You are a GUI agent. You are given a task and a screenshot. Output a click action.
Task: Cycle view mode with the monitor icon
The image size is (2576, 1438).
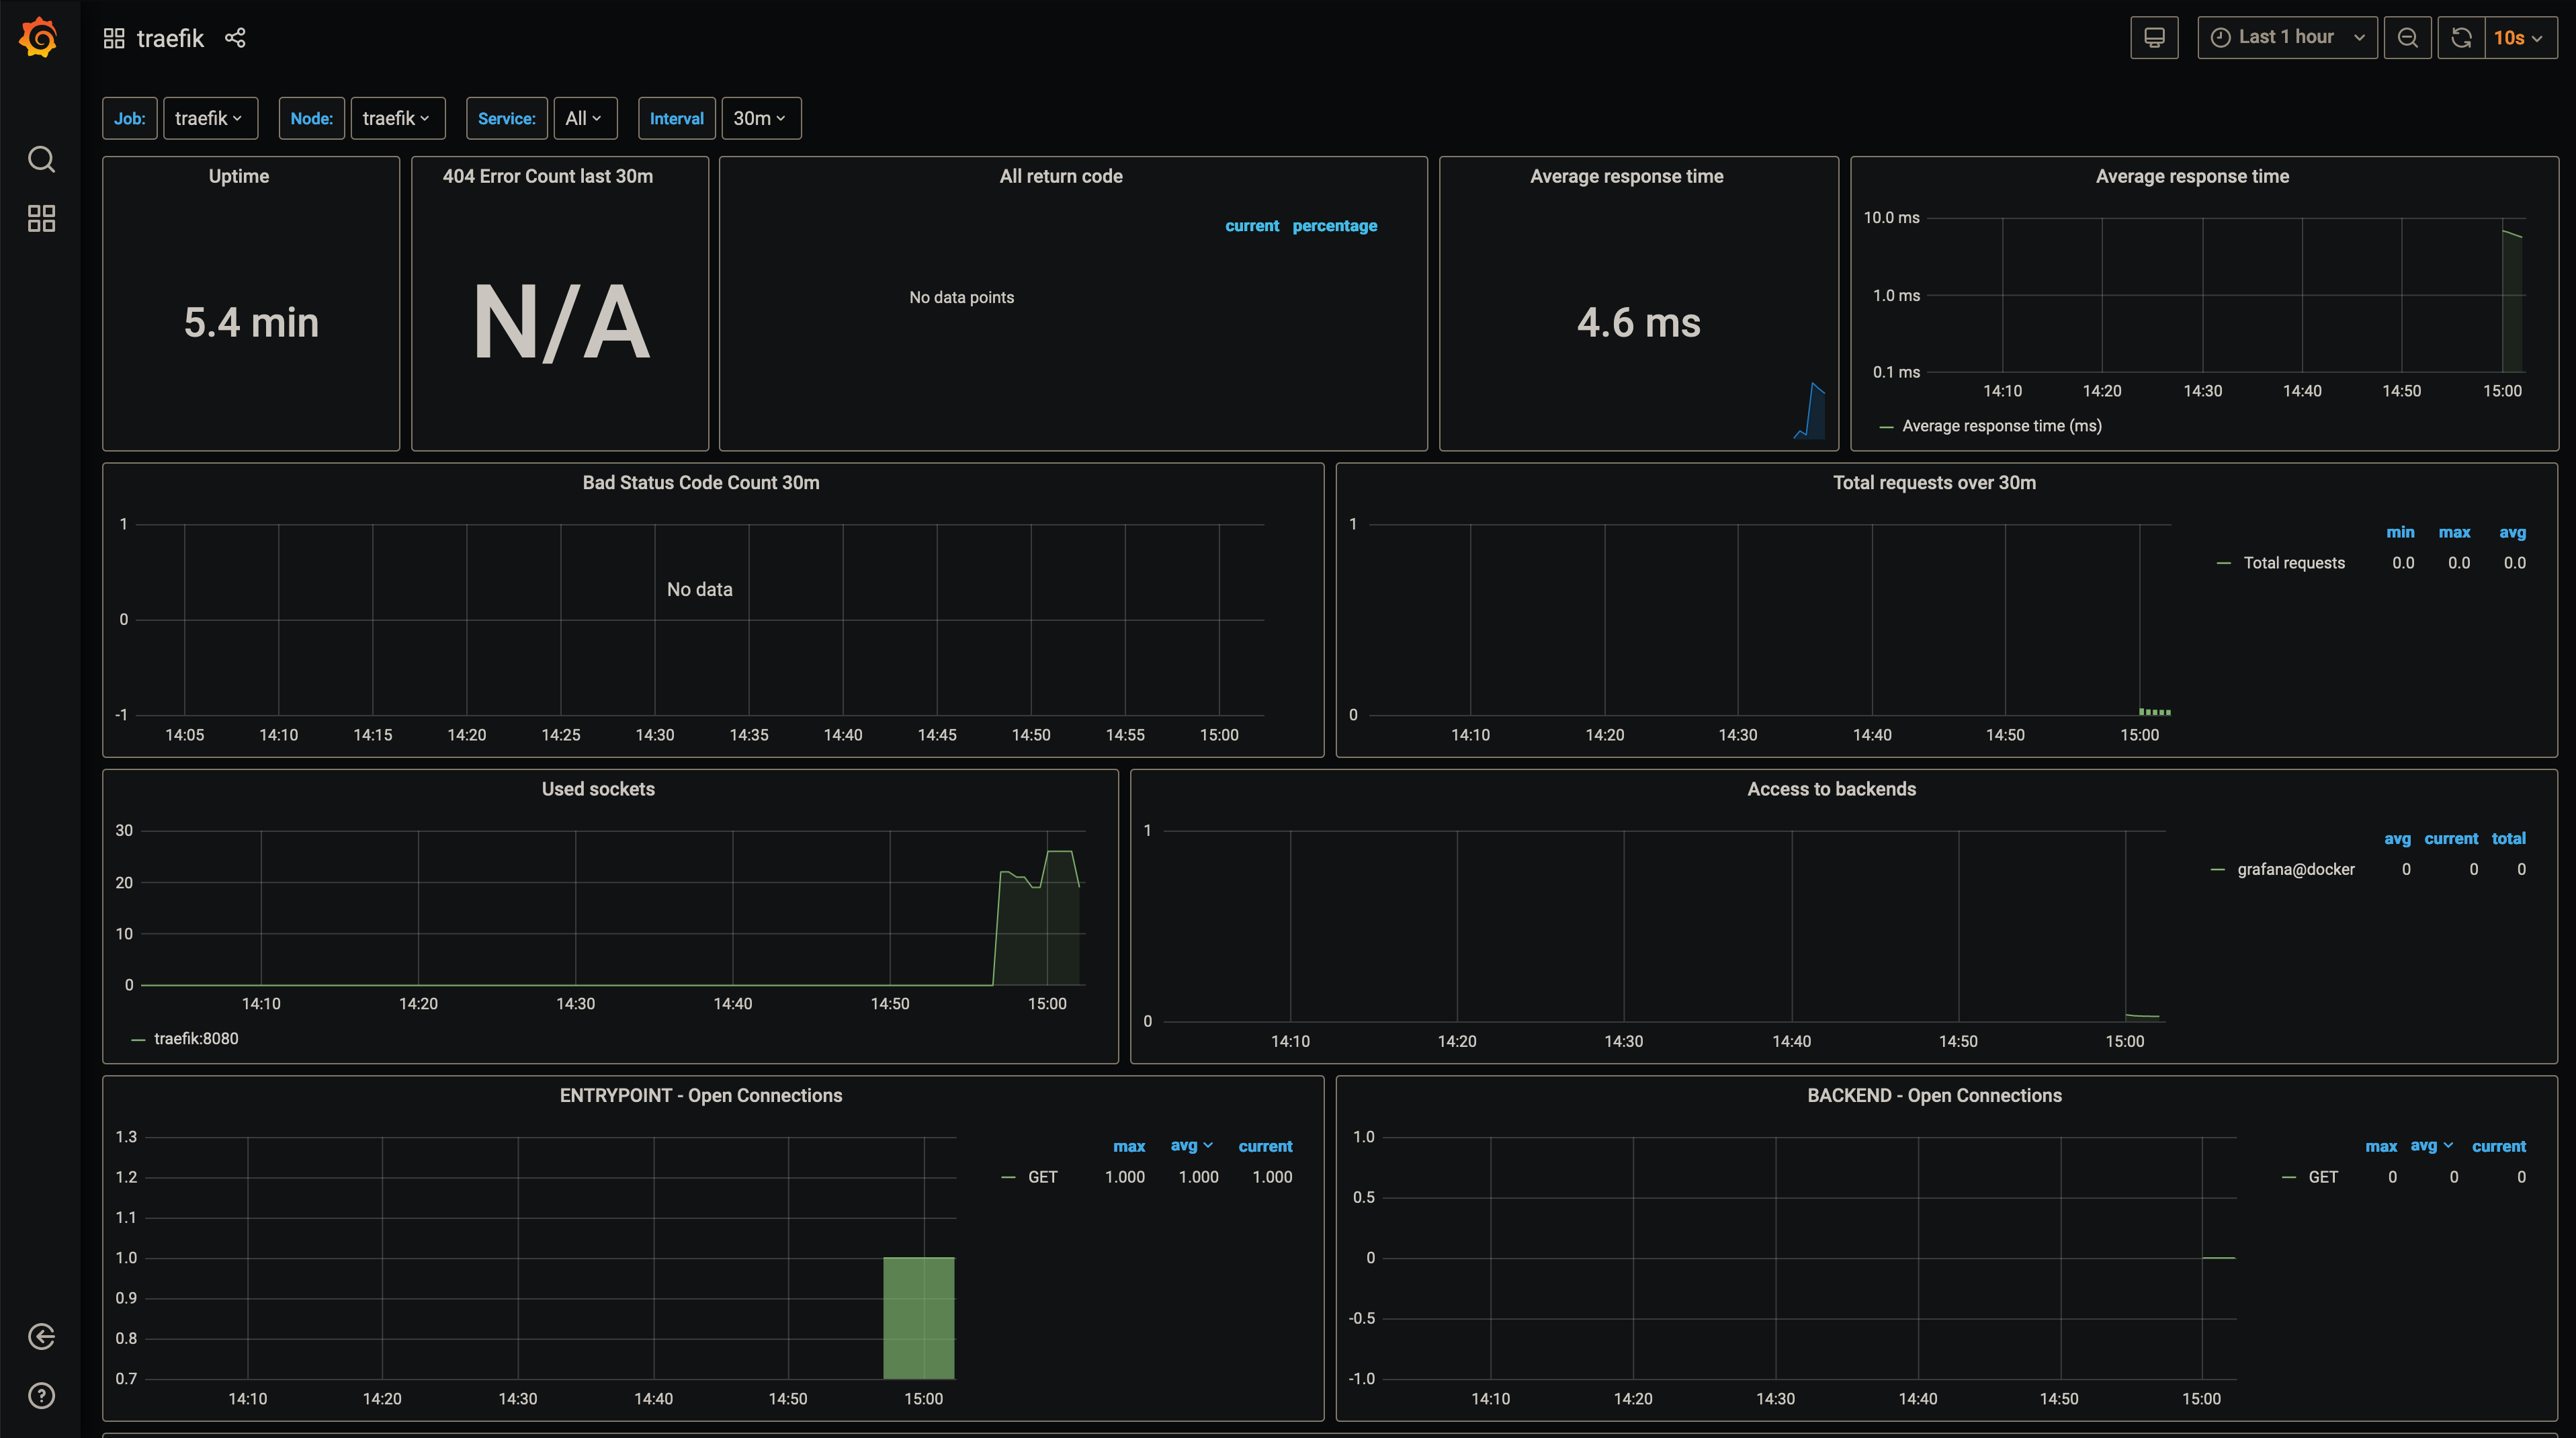click(2154, 38)
